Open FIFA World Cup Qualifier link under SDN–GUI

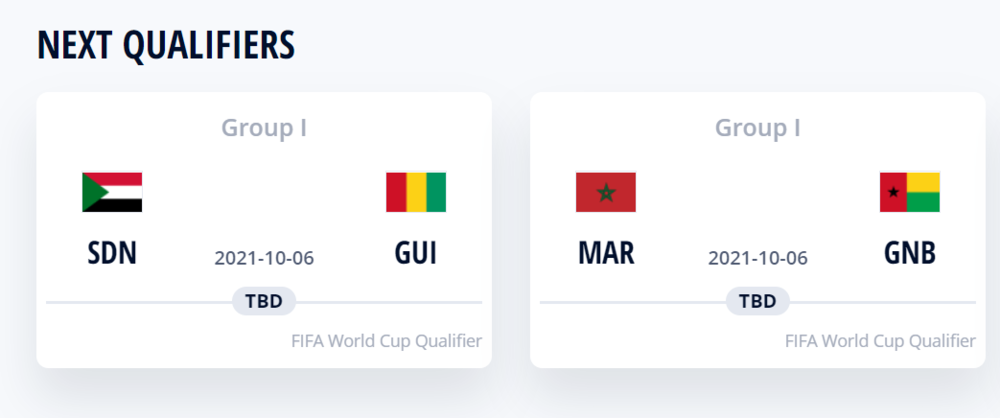(x=386, y=341)
